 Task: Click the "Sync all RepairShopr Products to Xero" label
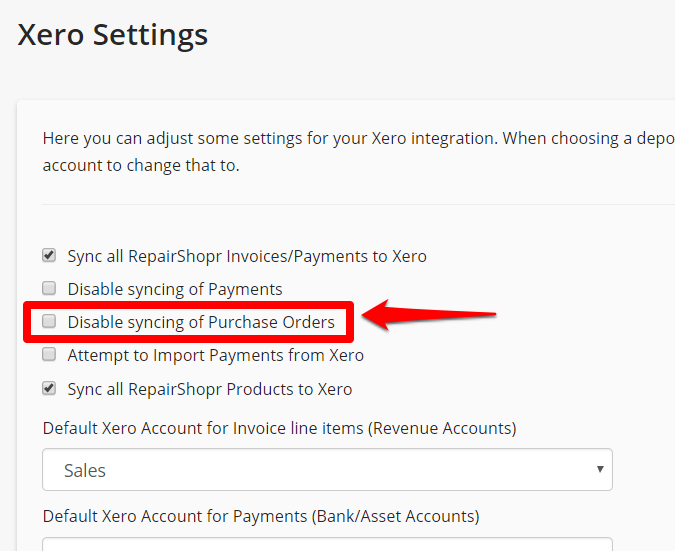tap(210, 390)
